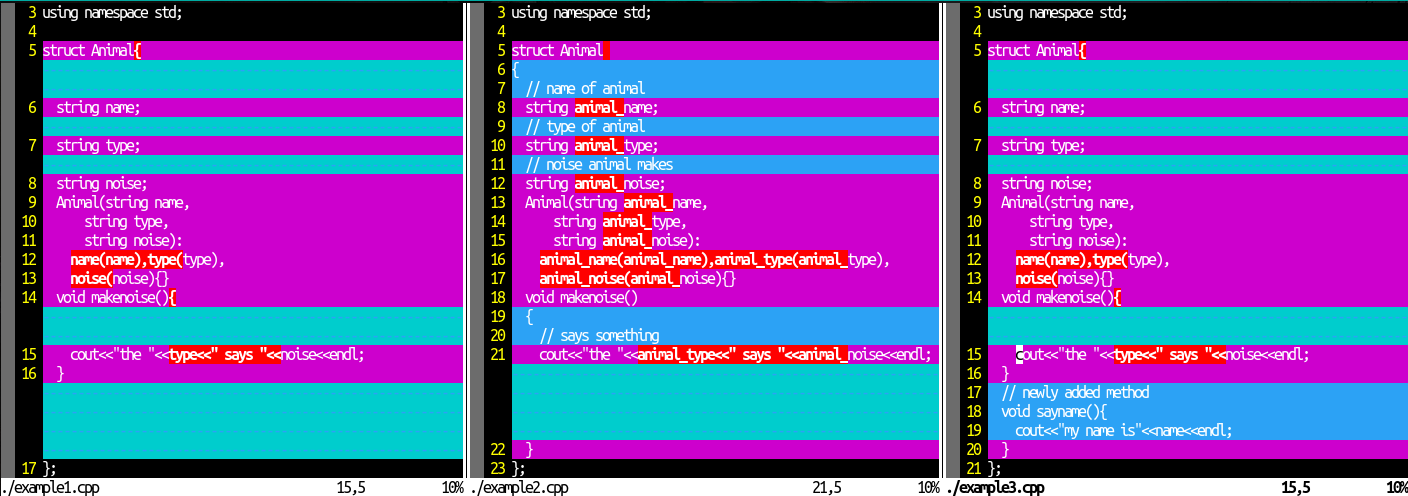Click the vertical split between example2 and example3

(943, 240)
